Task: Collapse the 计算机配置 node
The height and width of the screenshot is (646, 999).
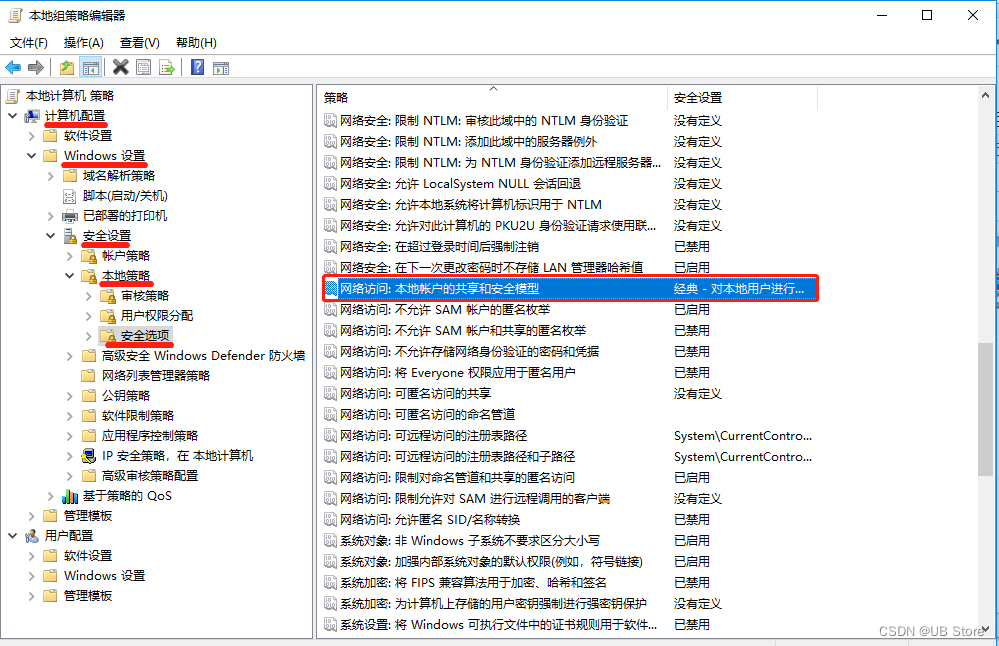Action: pos(13,116)
